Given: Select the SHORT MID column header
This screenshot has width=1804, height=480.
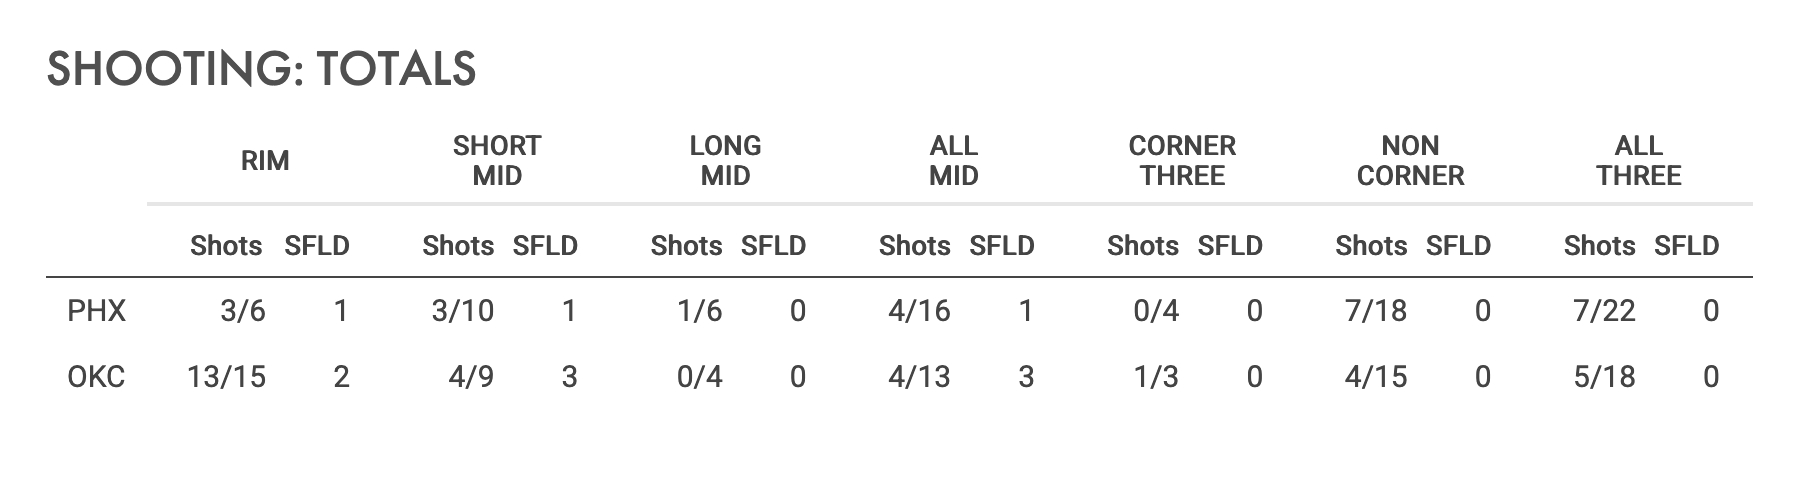Looking at the screenshot, I should tap(497, 161).
